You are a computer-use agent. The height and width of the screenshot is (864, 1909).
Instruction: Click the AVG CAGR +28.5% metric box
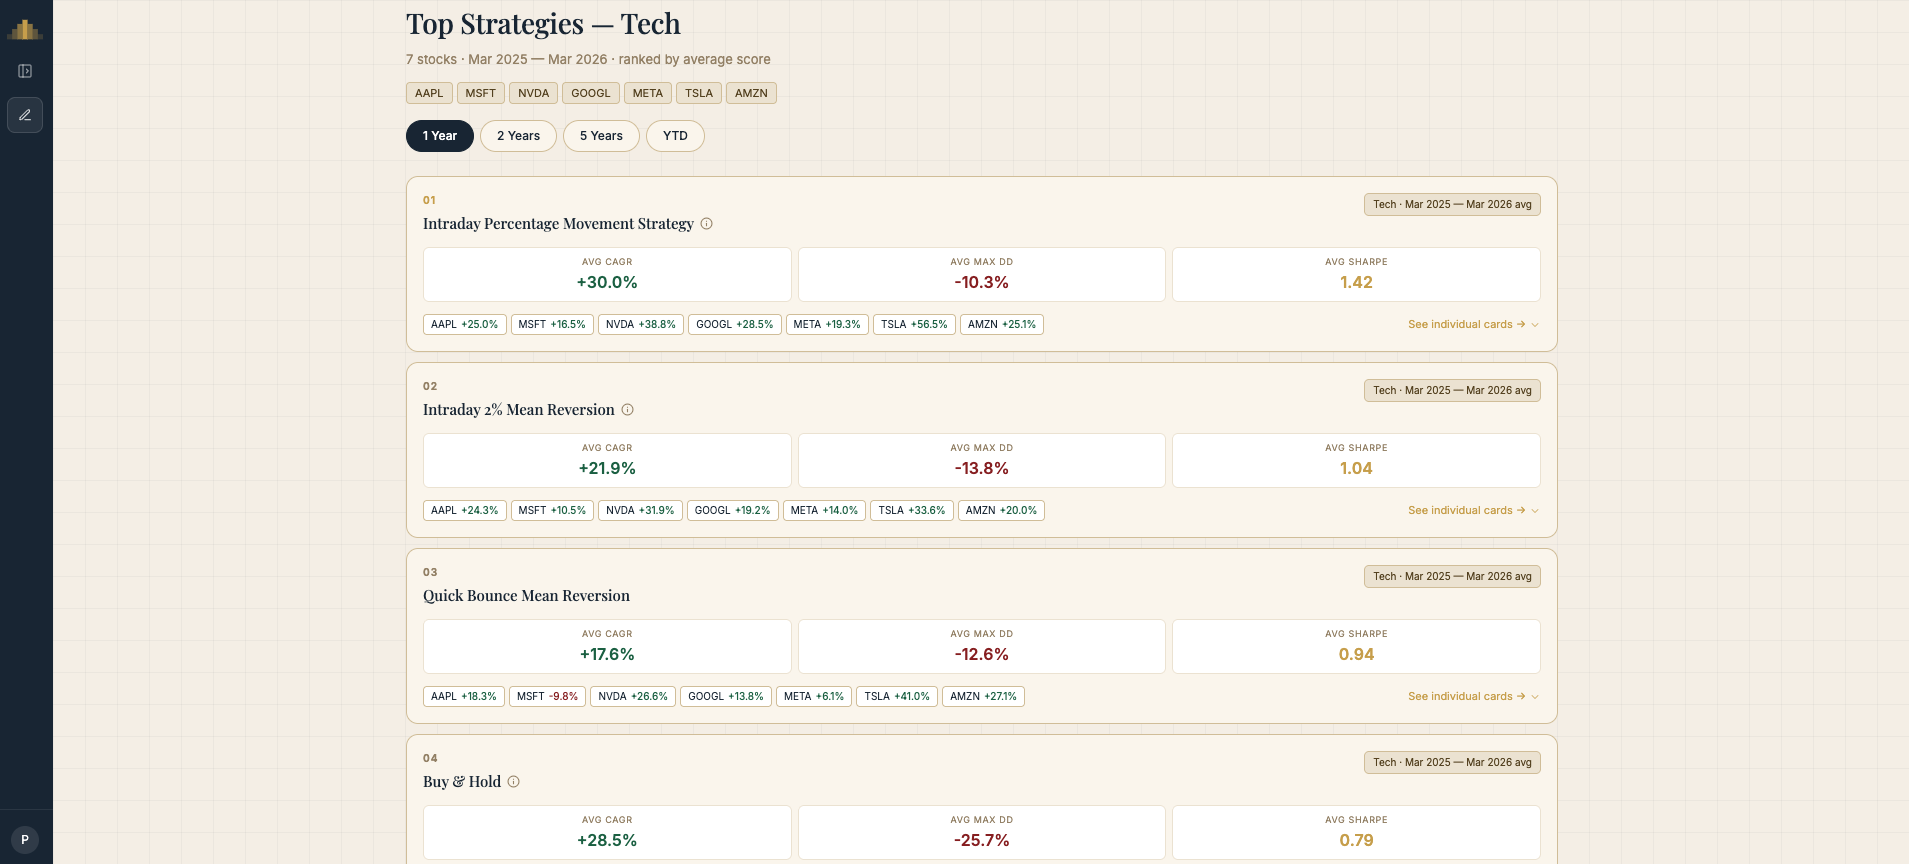point(607,832)
